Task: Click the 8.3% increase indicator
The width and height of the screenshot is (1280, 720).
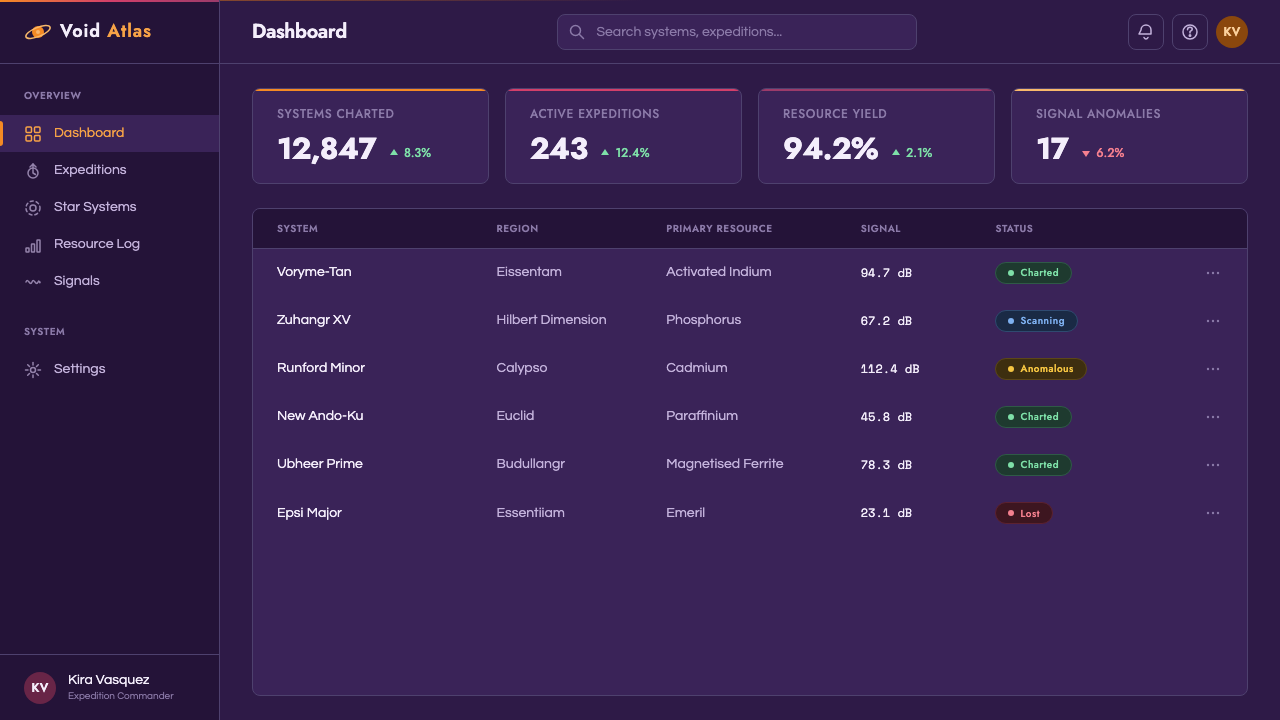Action: point(410,153)
